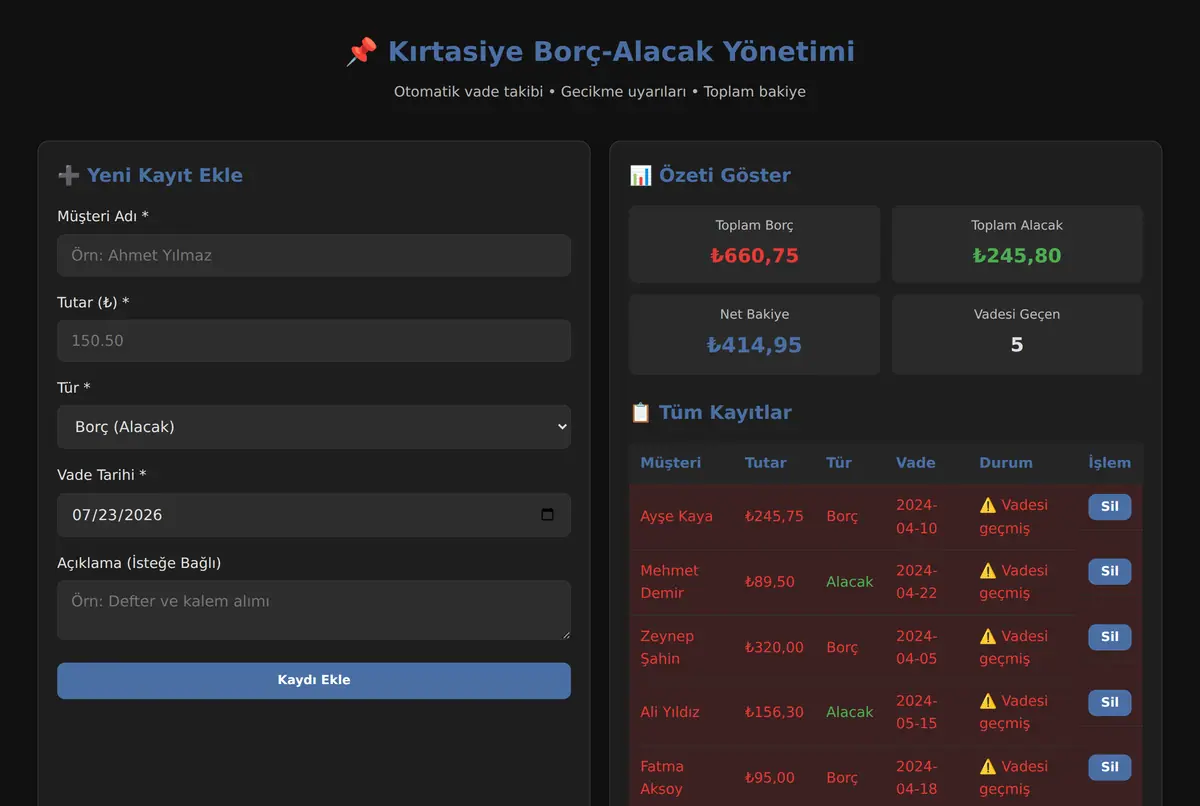Click the Müşteri column header

(671, 463)
